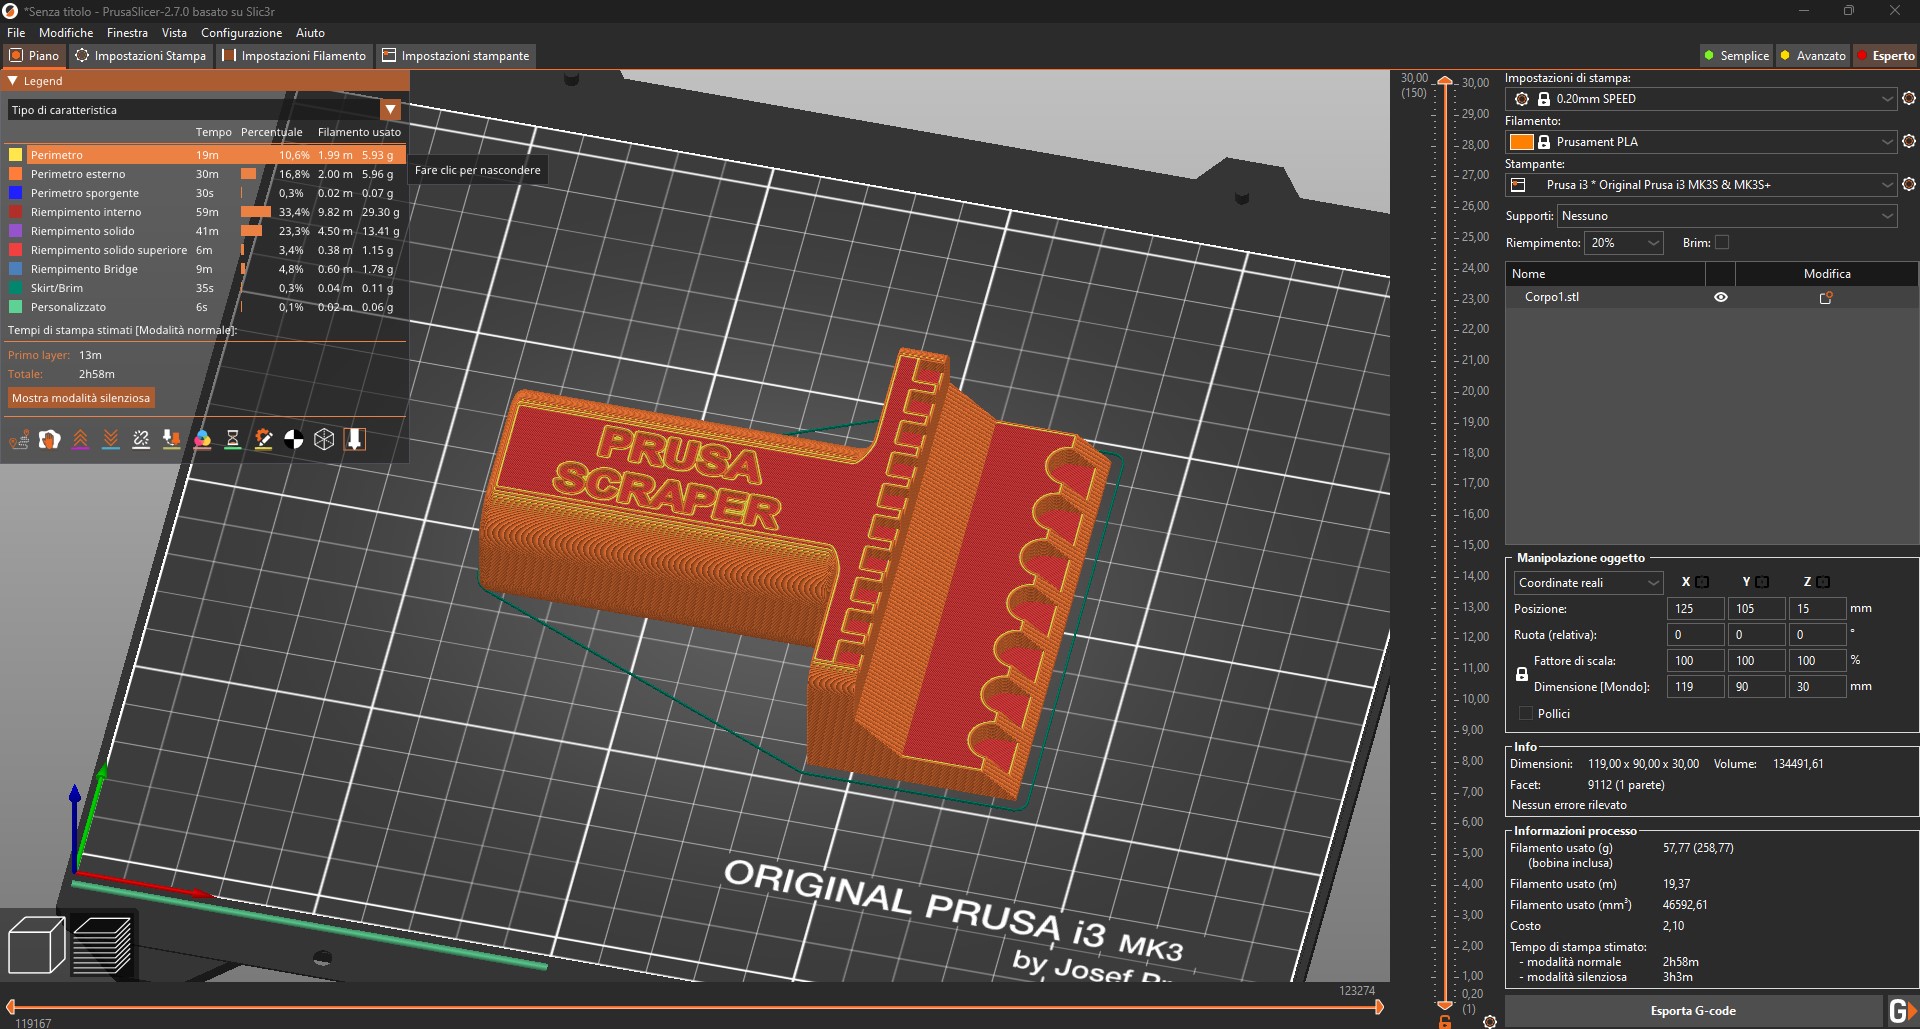
Task: Toggle travel moves display in legend toolbar
Action: (19, 439)
